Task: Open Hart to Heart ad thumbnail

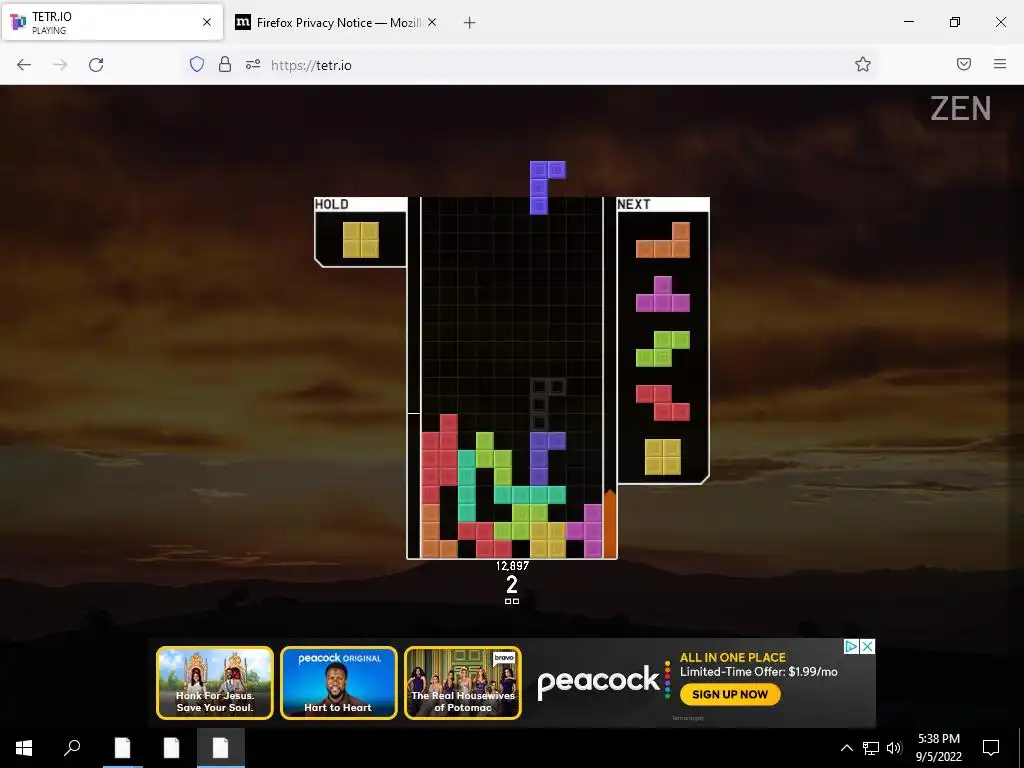Action: (x=339, y=682)
